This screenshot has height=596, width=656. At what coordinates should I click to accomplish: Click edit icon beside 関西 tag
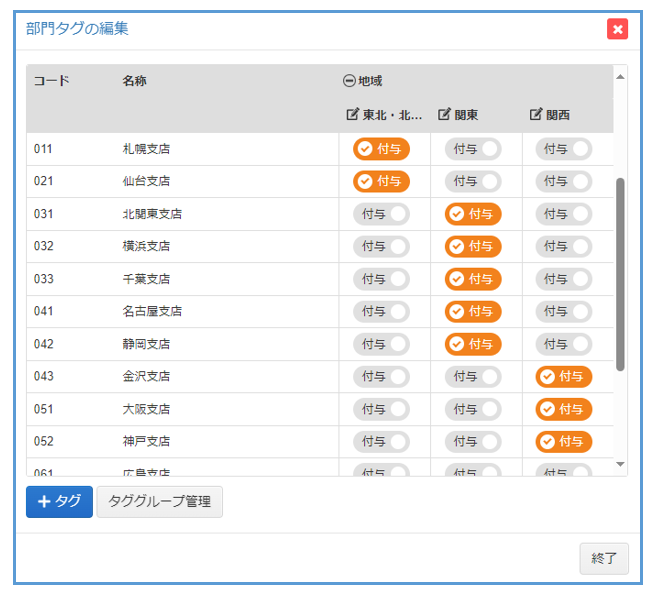(x=536, y=115)
